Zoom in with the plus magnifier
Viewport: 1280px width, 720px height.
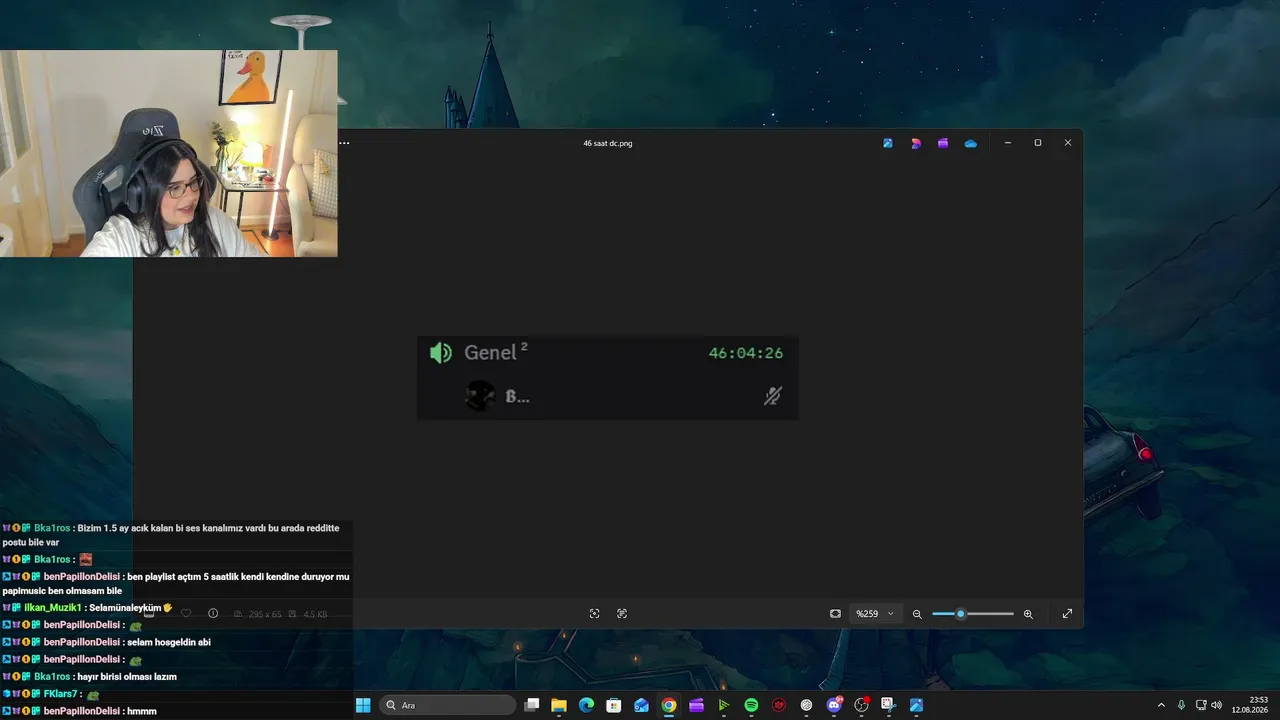point(1028,613)
